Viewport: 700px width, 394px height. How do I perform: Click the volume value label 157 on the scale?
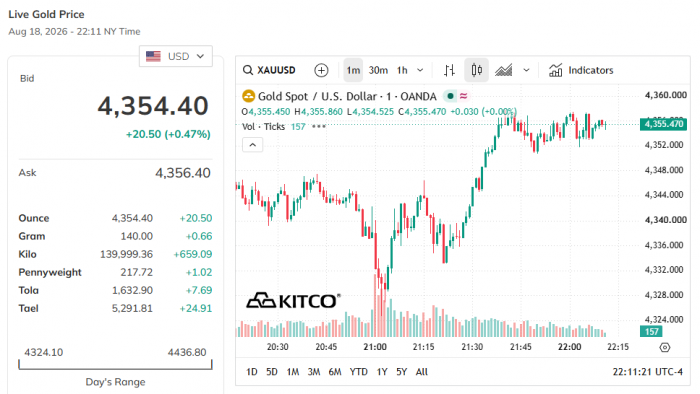[x=651, y=332]
